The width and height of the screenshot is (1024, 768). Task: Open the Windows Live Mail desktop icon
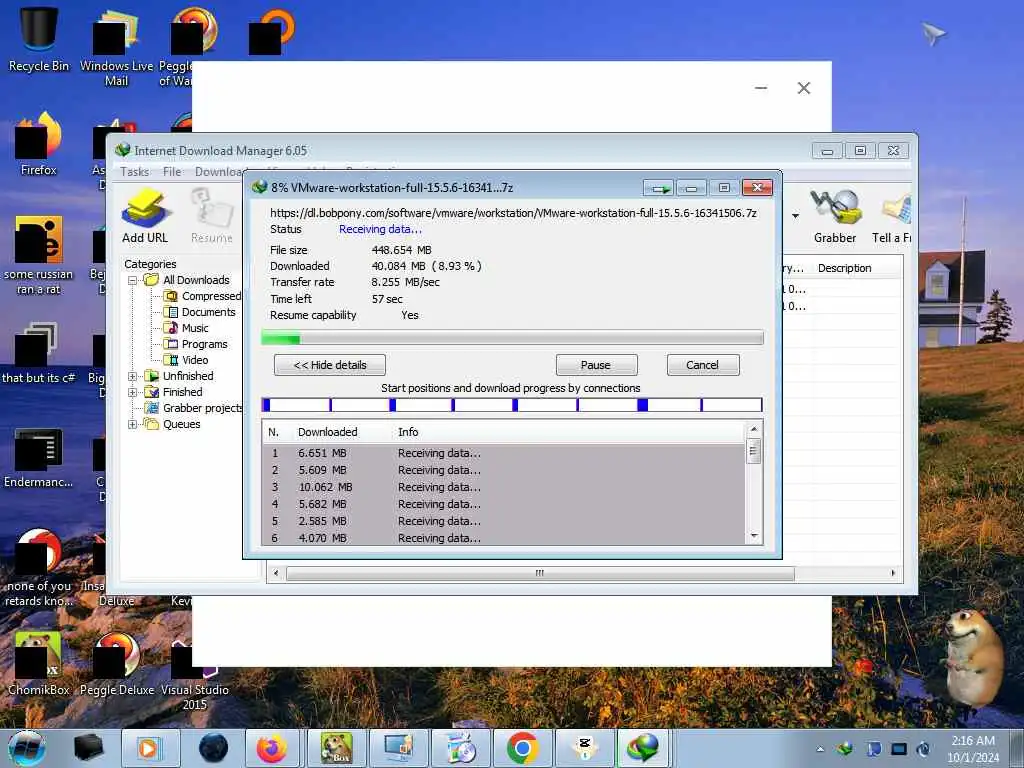click(116, 48)
